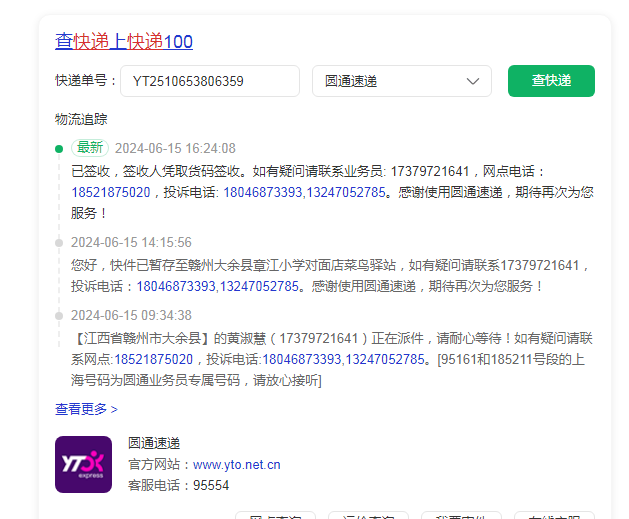This screenshot has height=519, width=629.
Task: Click 18521875020 in the 16:24:08 signed entry
Action: coord(111,192)
